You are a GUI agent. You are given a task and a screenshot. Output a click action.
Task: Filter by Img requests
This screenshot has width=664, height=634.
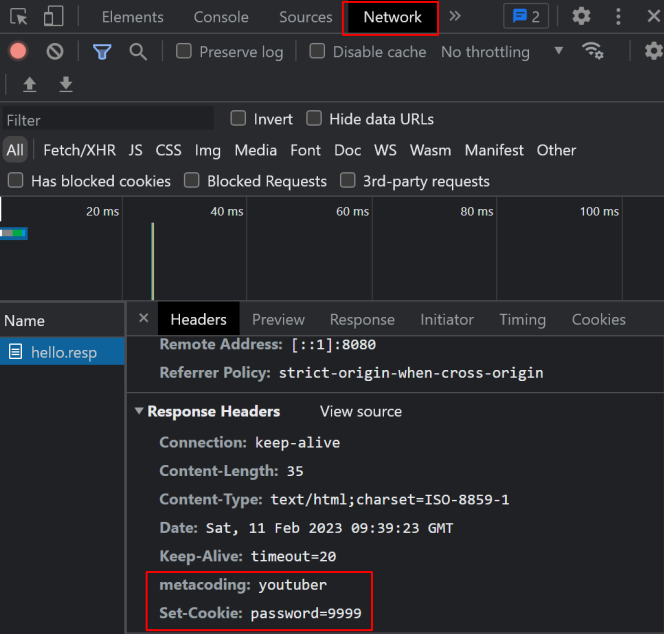pos(208,150)
